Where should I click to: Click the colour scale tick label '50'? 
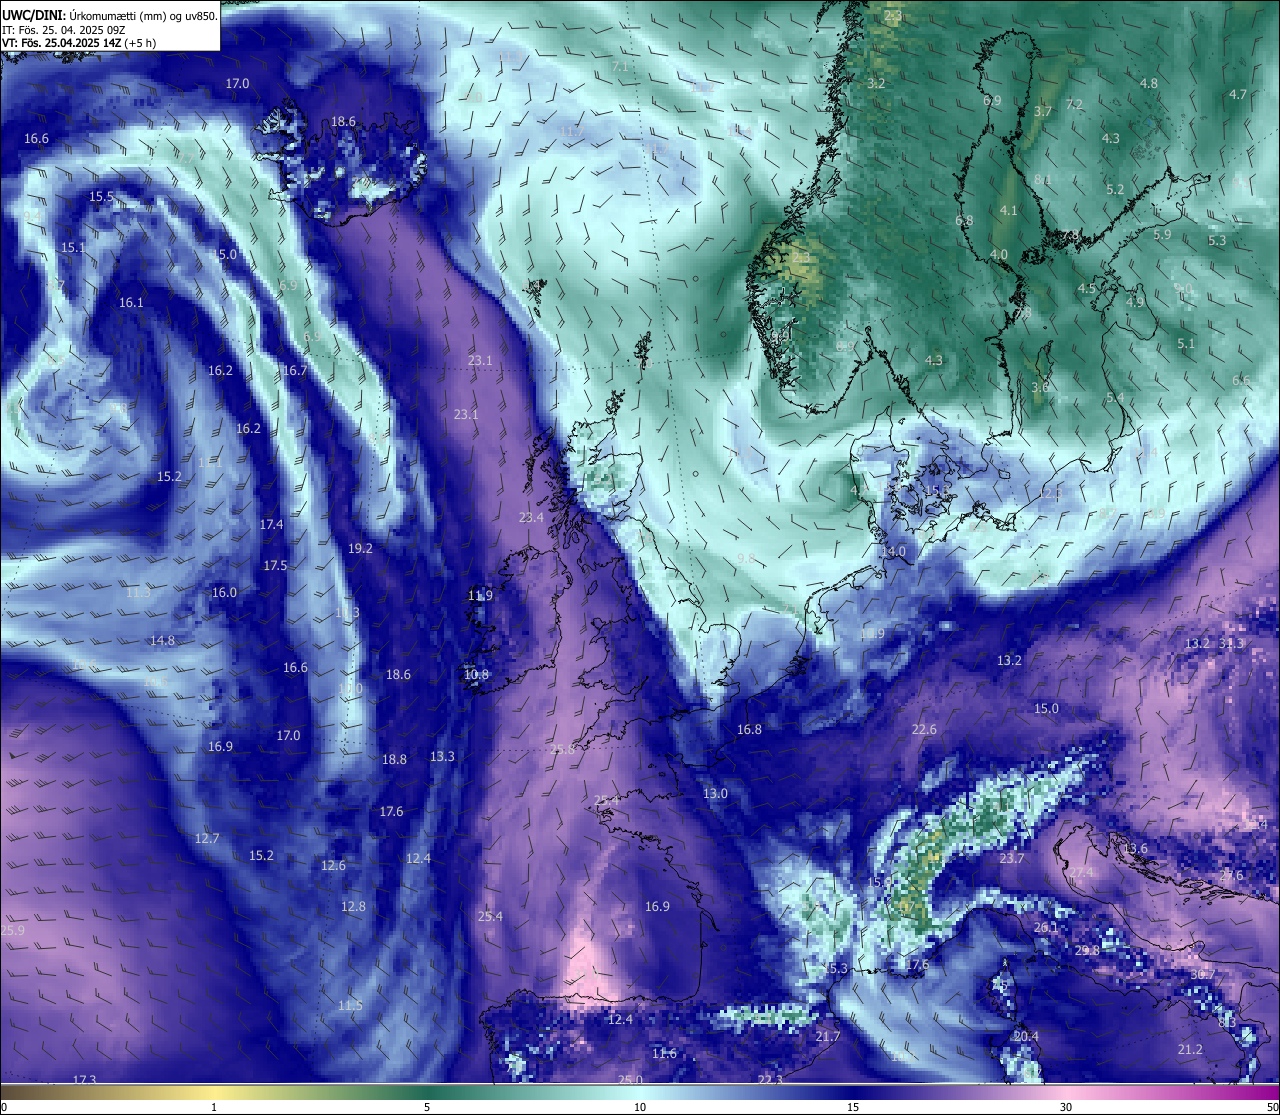[1271, 1107]
